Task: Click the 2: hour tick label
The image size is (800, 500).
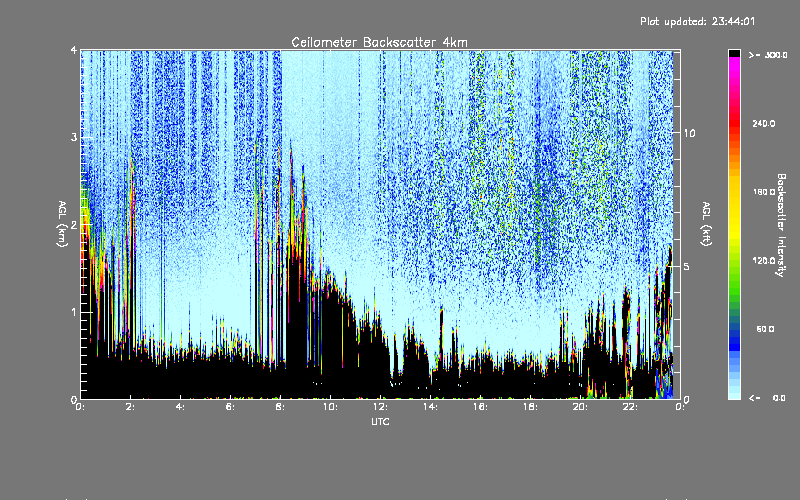Action: pyautogui.click(x=131, y=407)
